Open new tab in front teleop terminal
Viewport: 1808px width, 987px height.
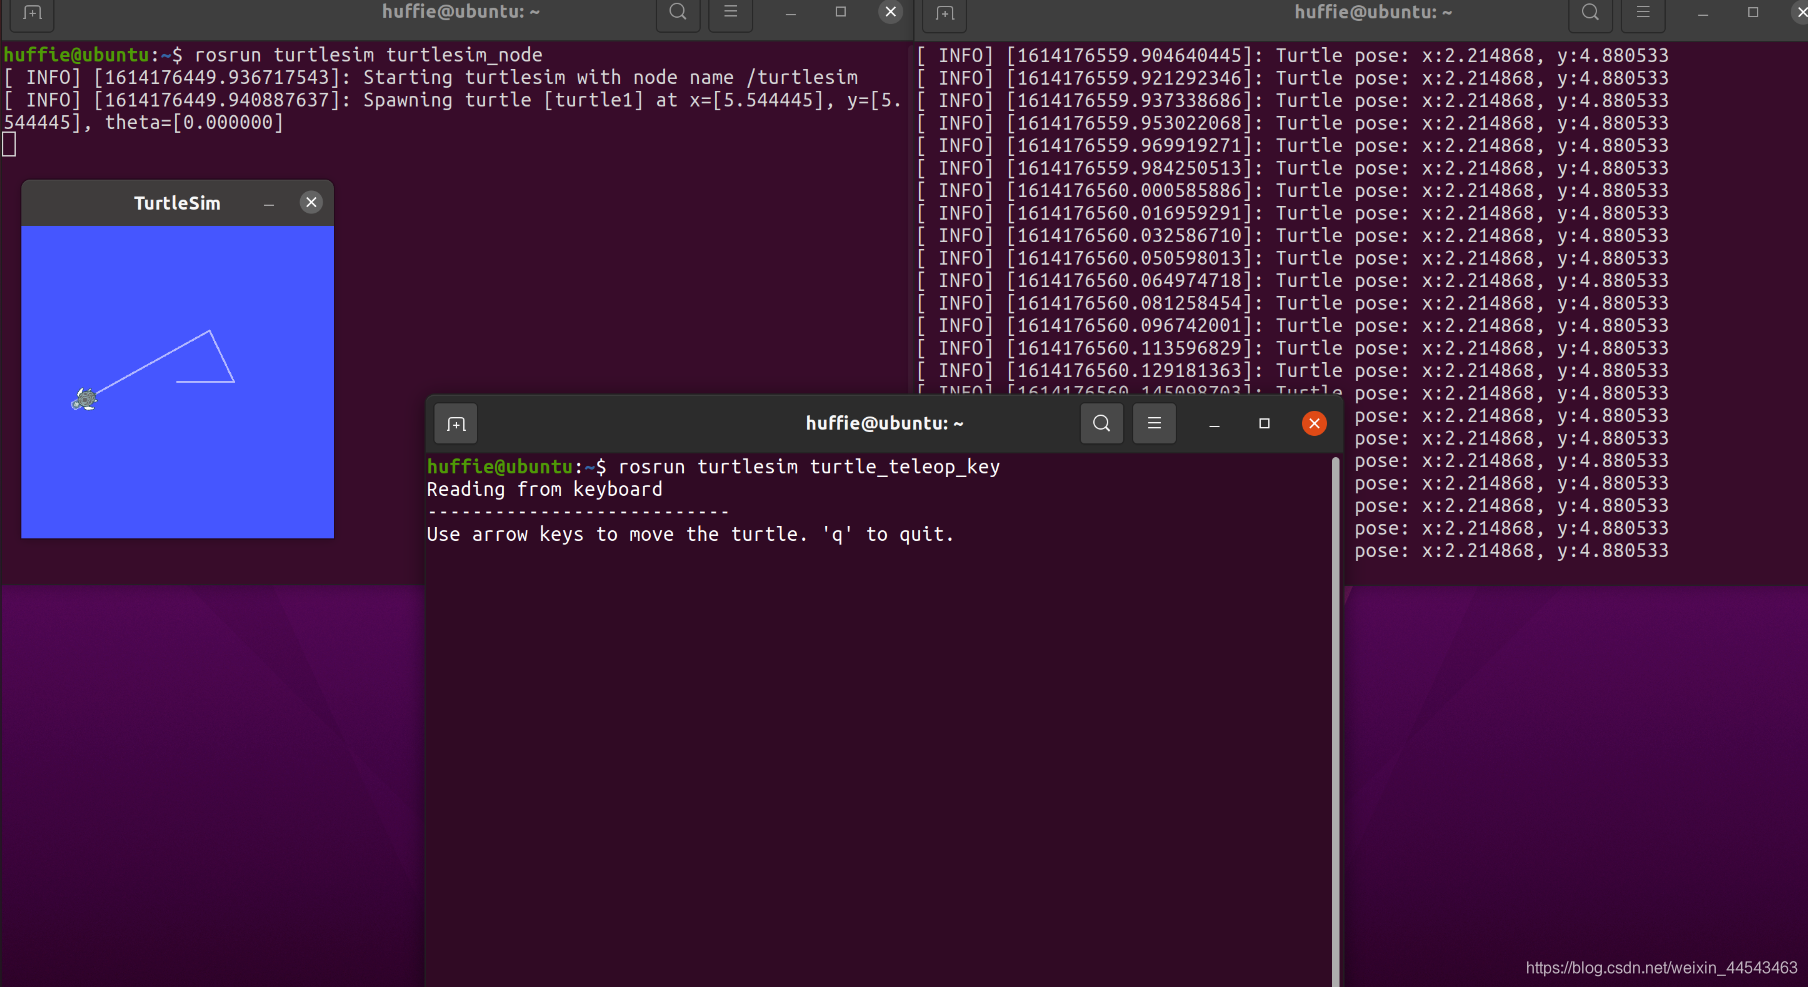[456, 424]
